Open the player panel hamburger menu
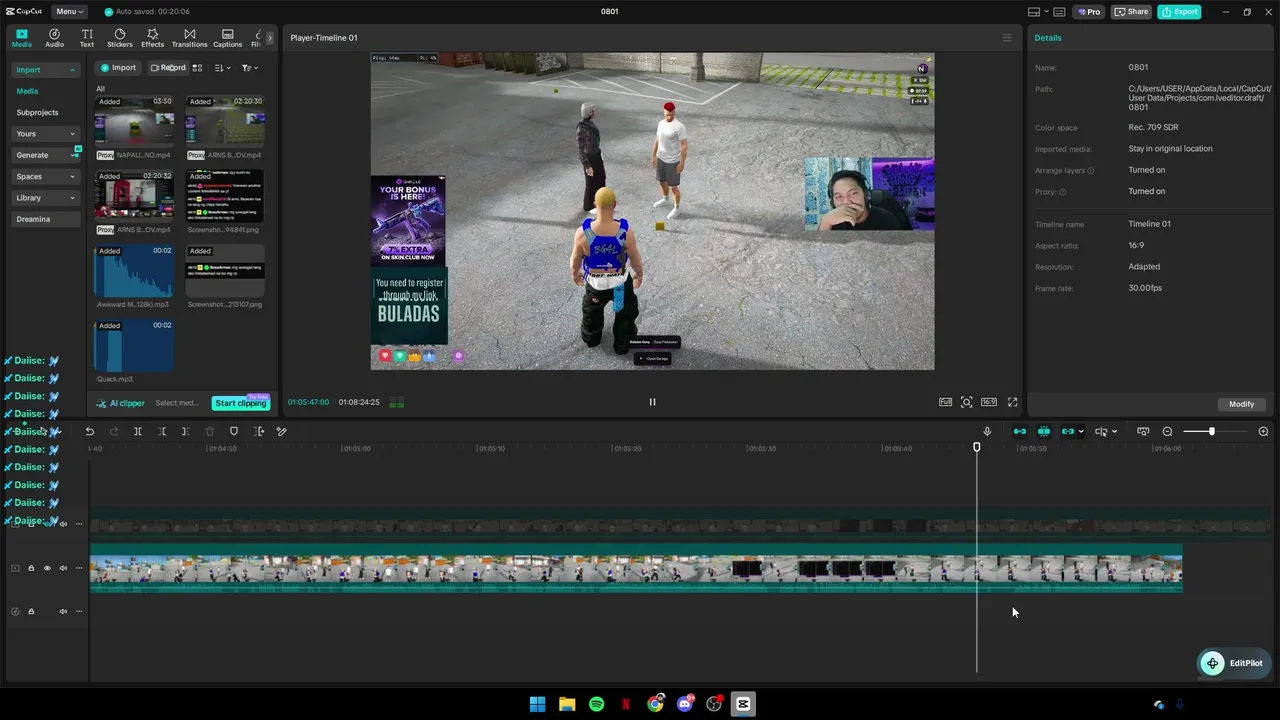Image resolution: width=1280 pixels, height=720 pixels. tap(1007, 38)
